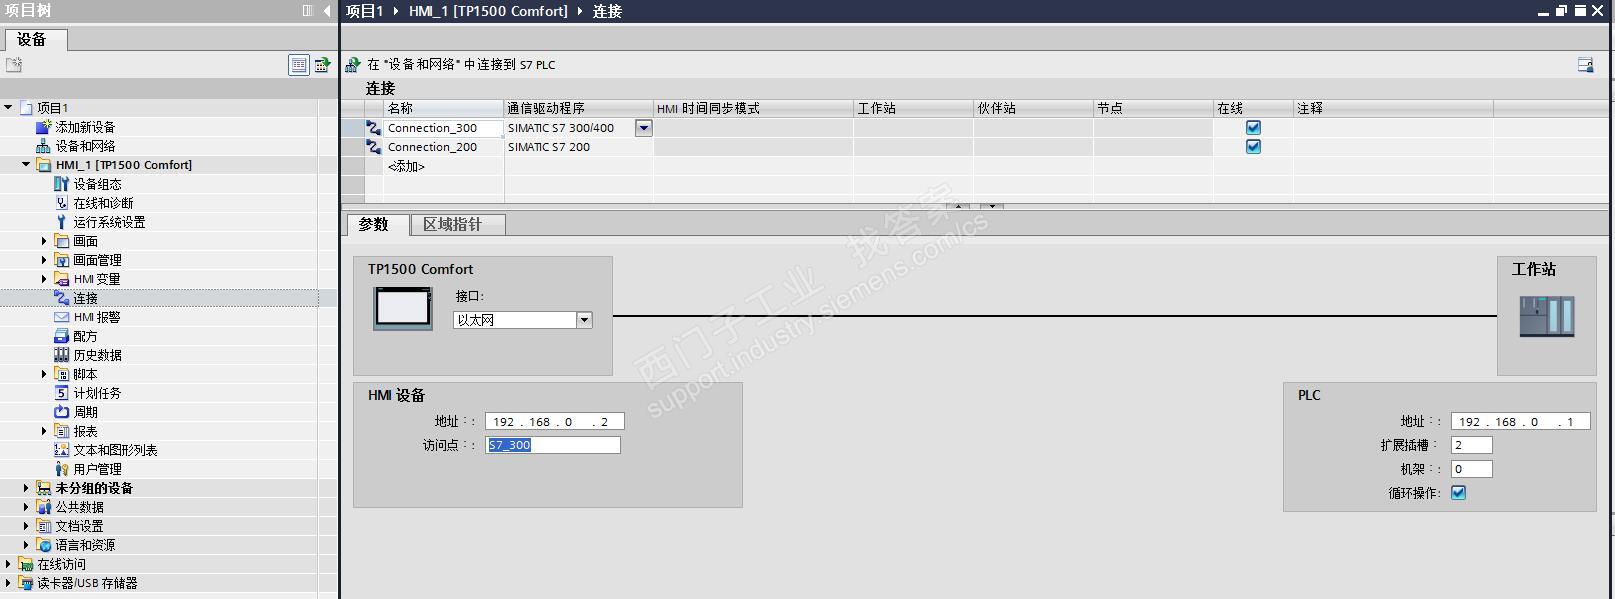Click the 伙伴站 column header

pos(1033,108)
